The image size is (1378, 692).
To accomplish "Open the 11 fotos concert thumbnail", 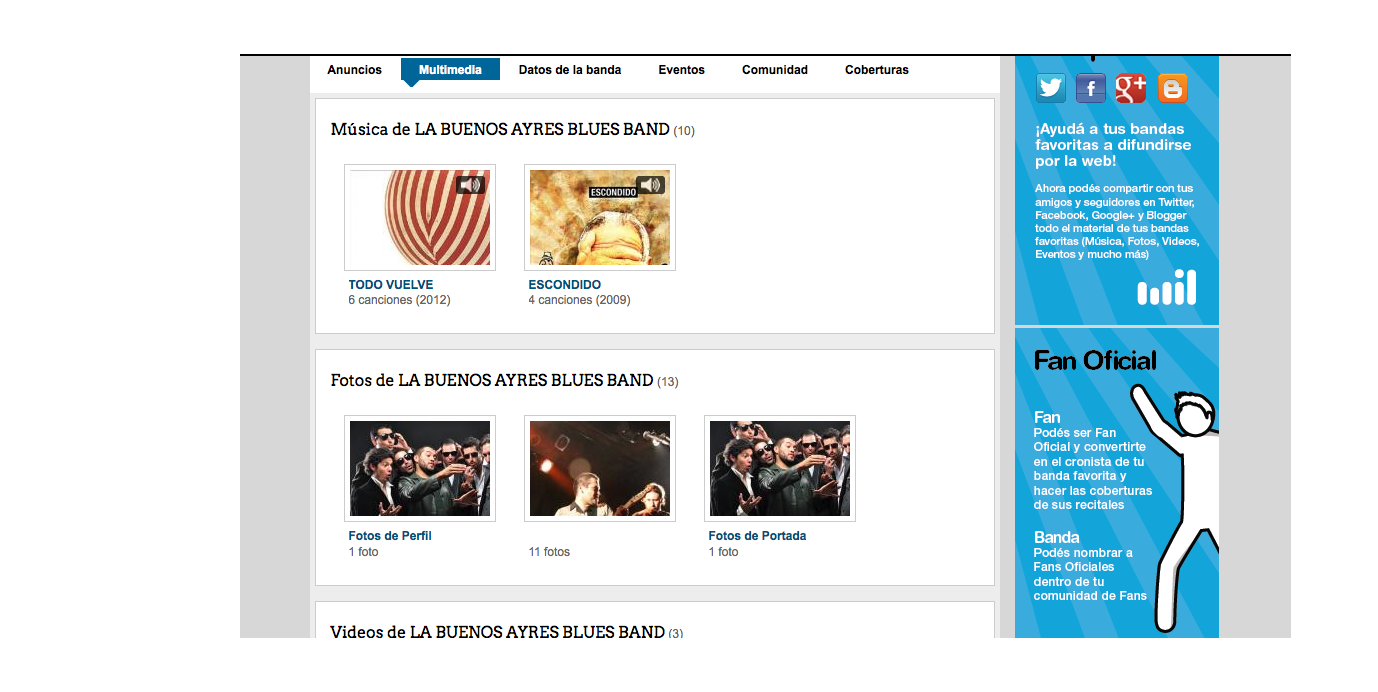I will (x=600, y=468).
